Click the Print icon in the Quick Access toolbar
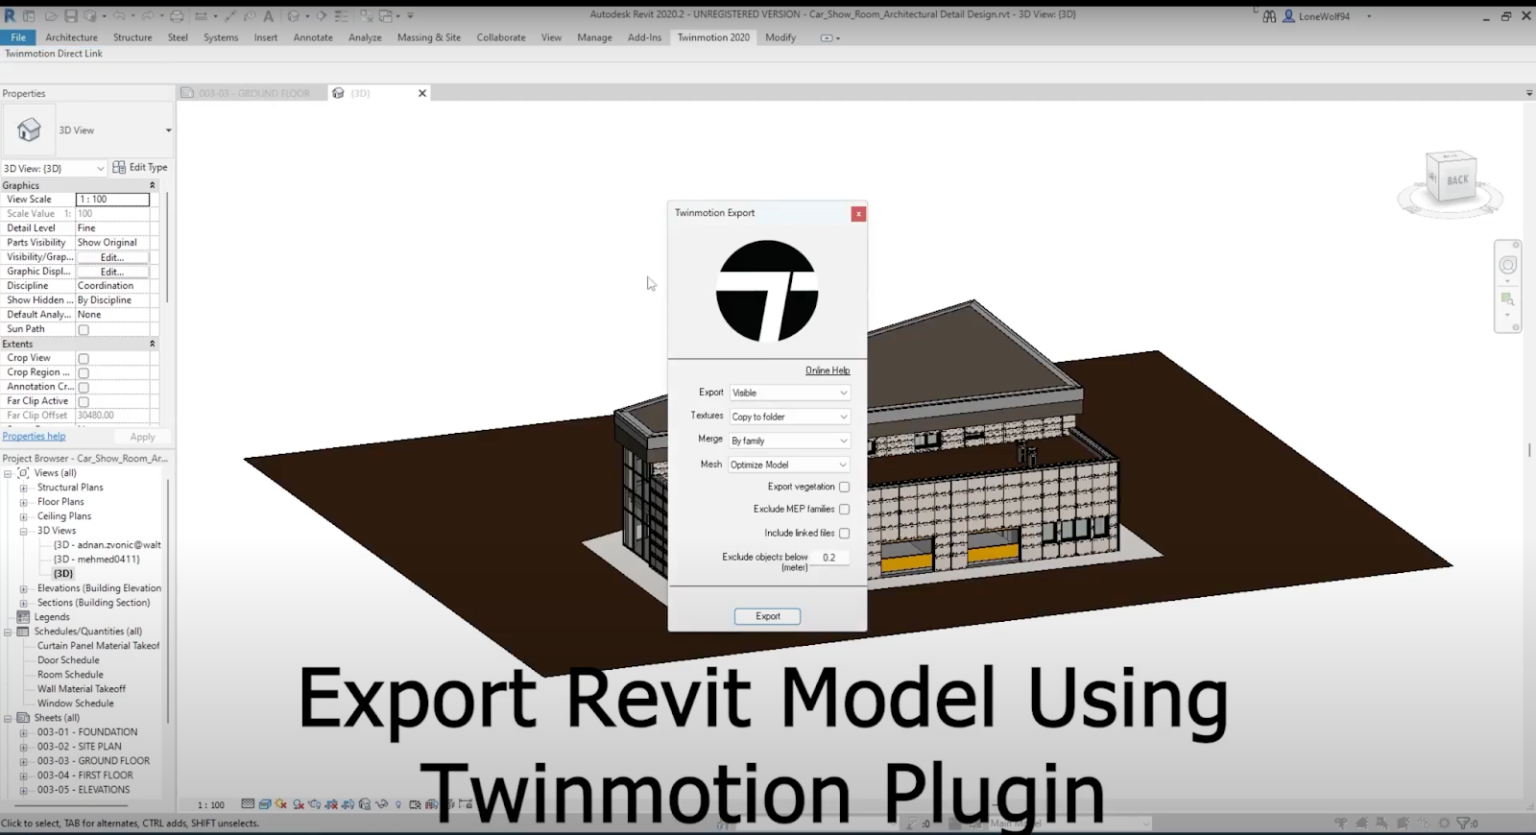This screenshot has height=835, width=1536. click(176, 15)
